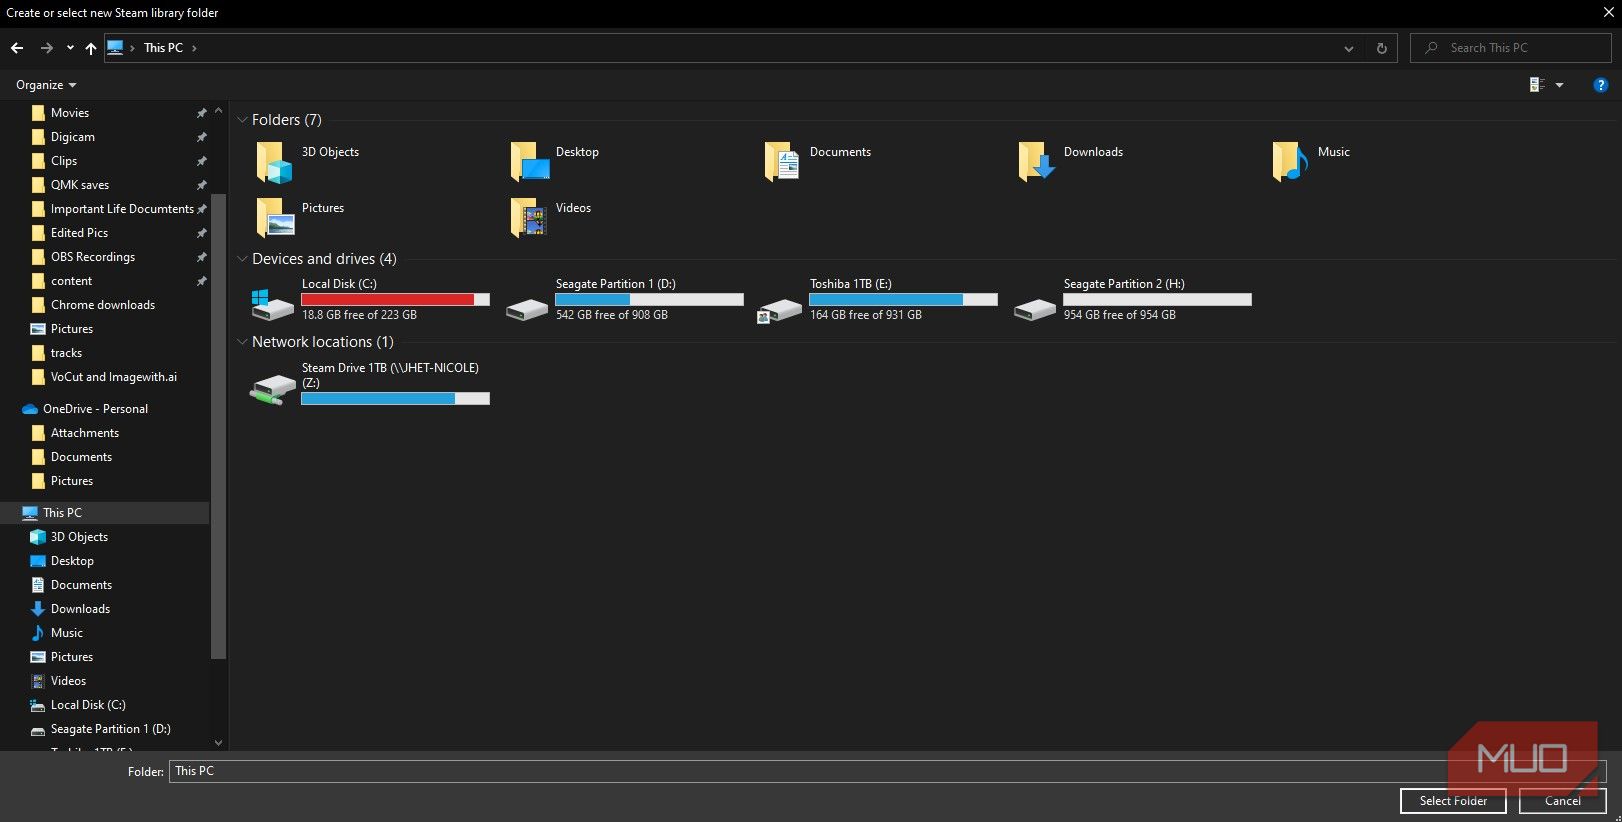Select the Pictures folder icon in main pane
Image resolution: width=1622 pixels, height=822 pixels.
(274, 217)
